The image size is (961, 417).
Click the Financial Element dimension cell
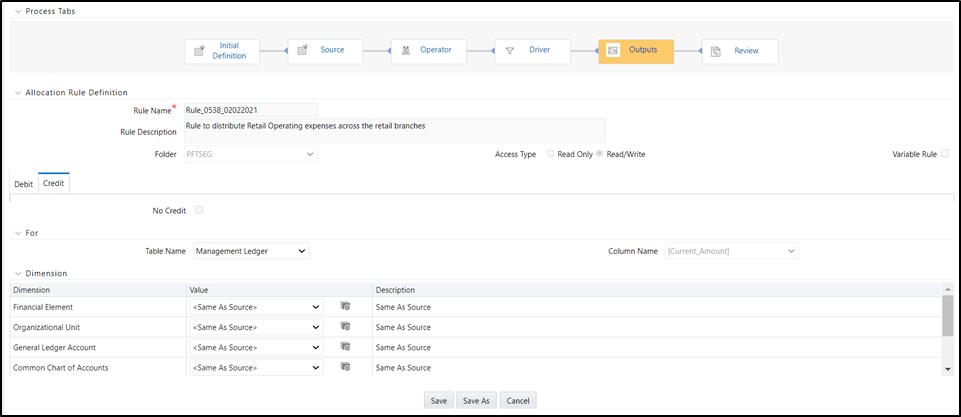99,307
